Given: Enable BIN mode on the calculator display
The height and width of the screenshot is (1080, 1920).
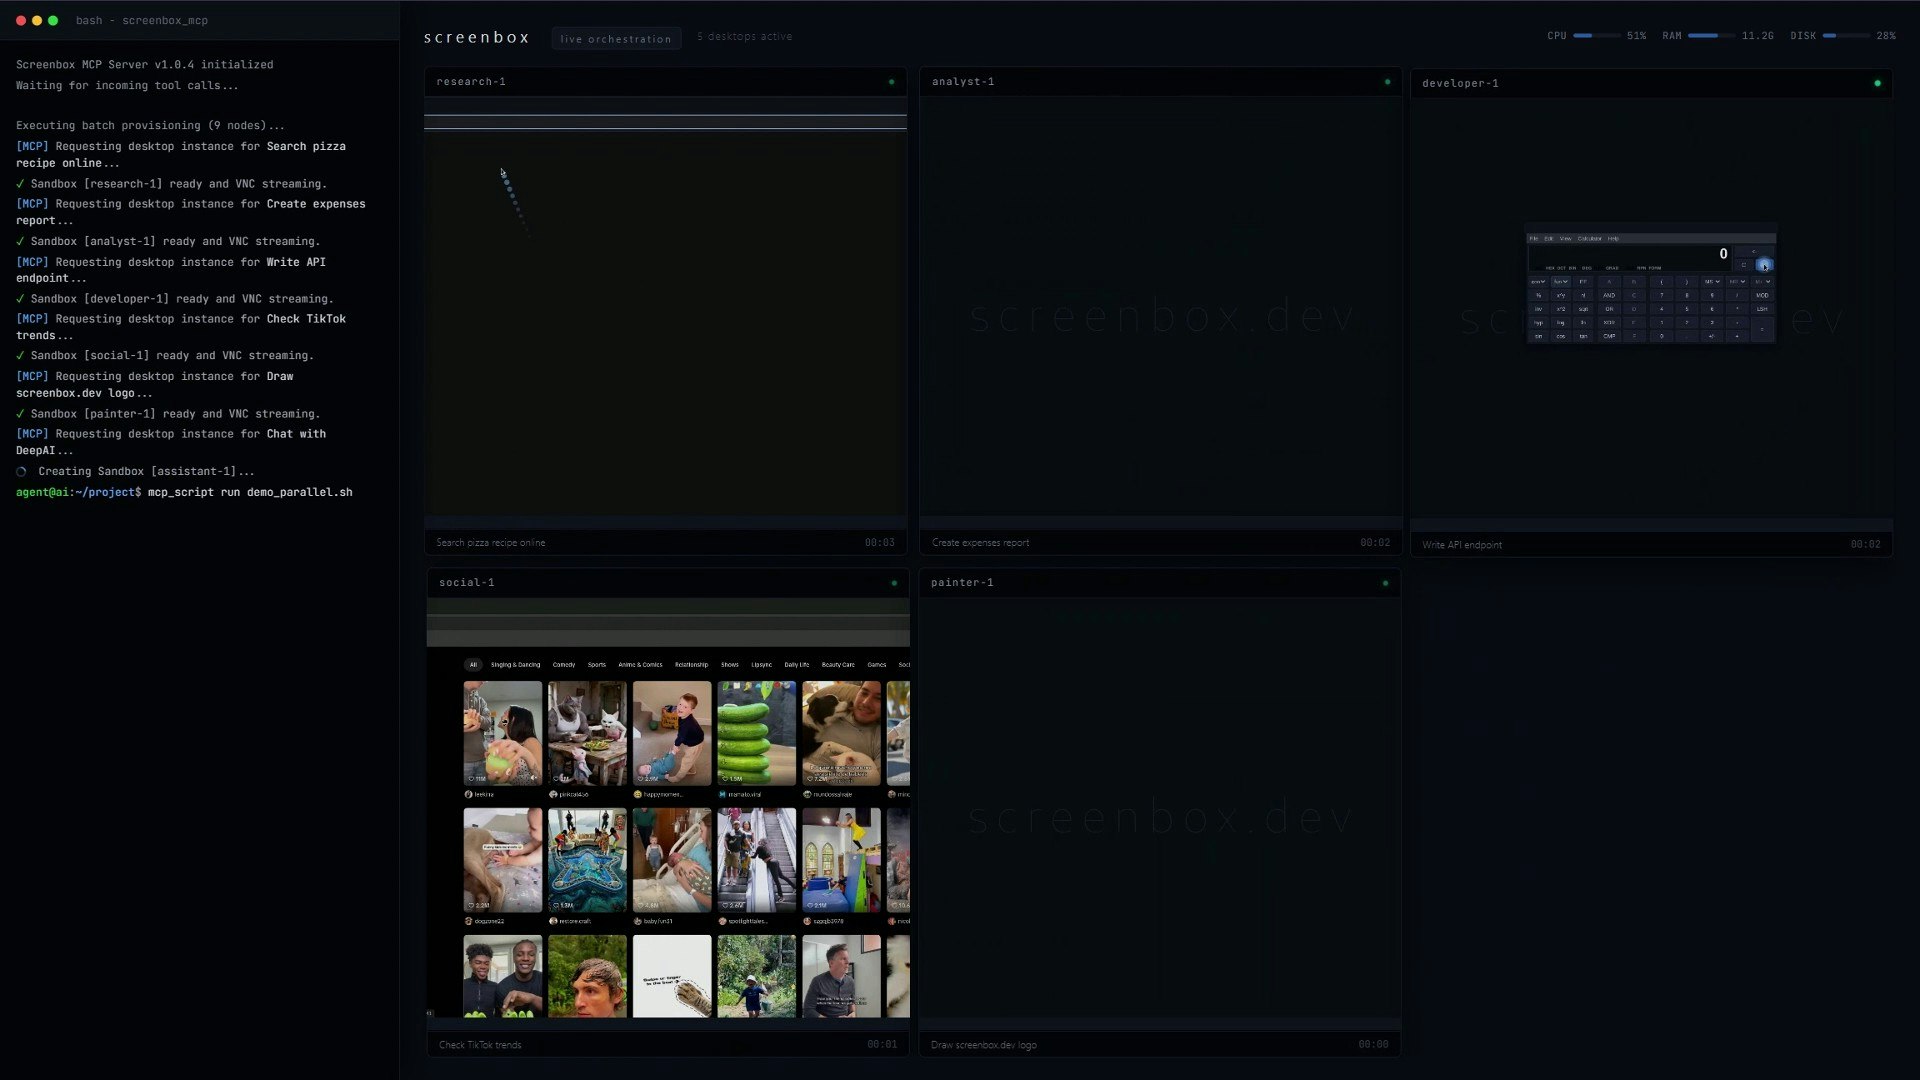Looking at the screenshot, I should pos(1572,268).
